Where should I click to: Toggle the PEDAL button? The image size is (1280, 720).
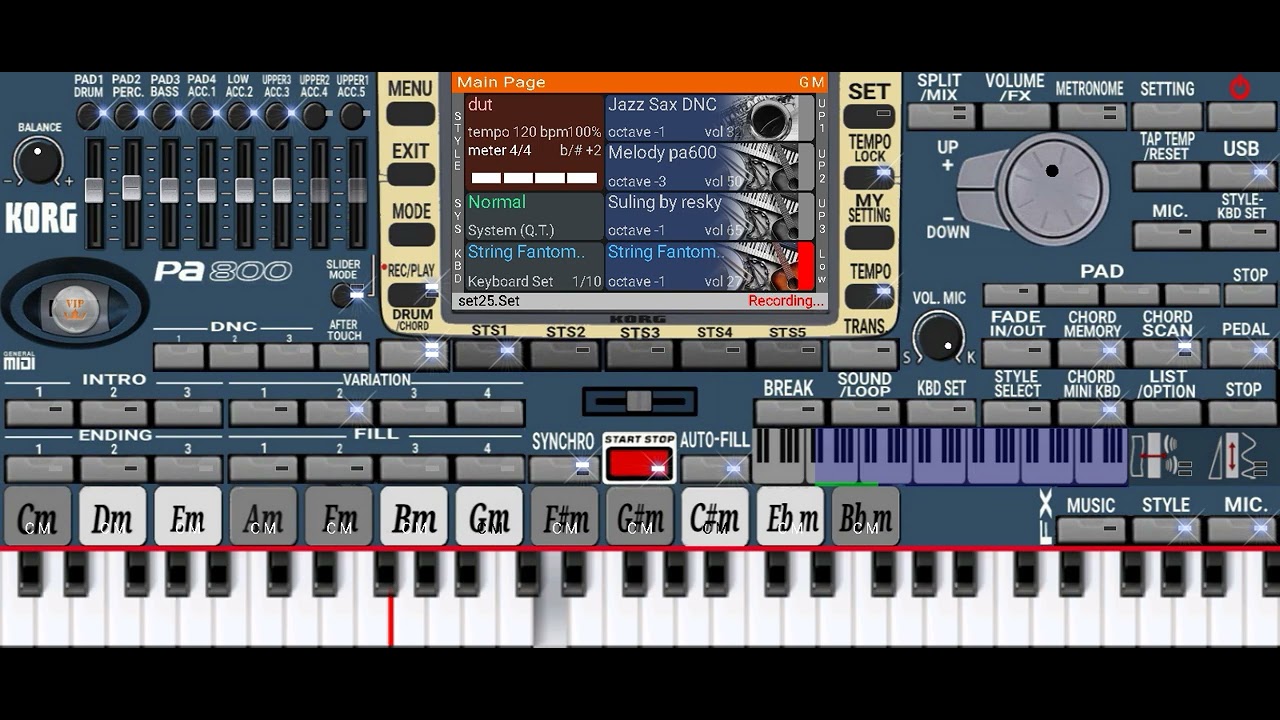pos(1242,352)
